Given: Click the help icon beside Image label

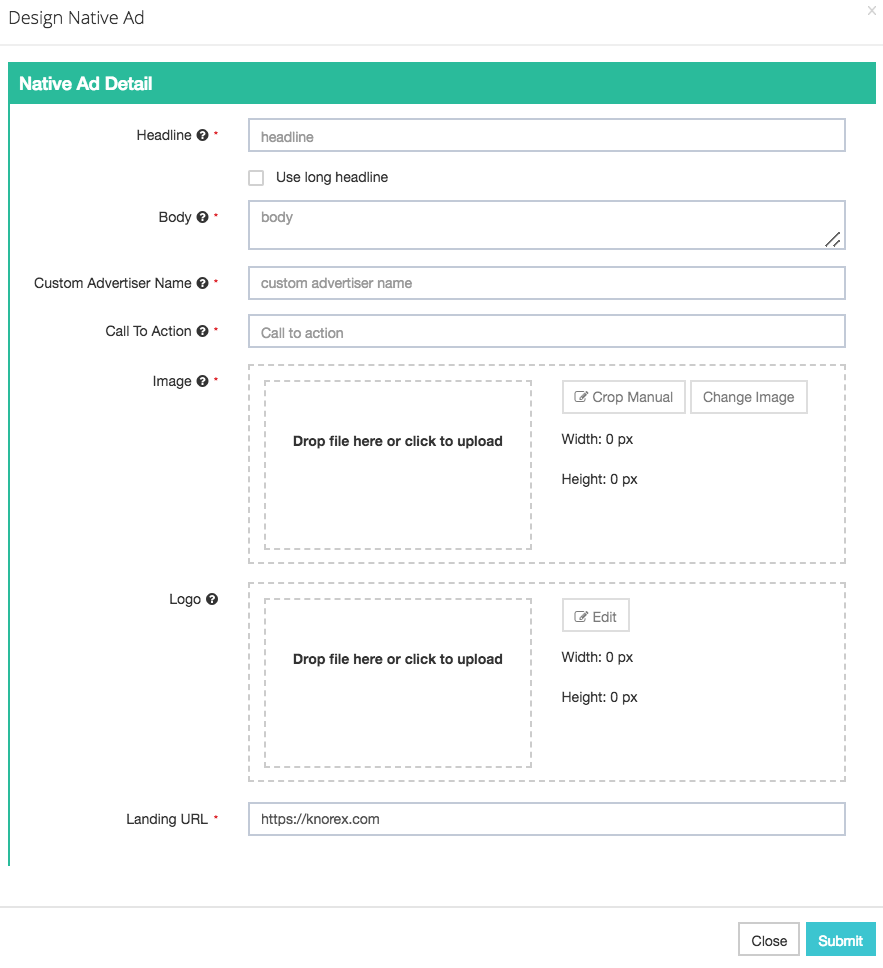Looking at the screenshot, I should [202, 381].
